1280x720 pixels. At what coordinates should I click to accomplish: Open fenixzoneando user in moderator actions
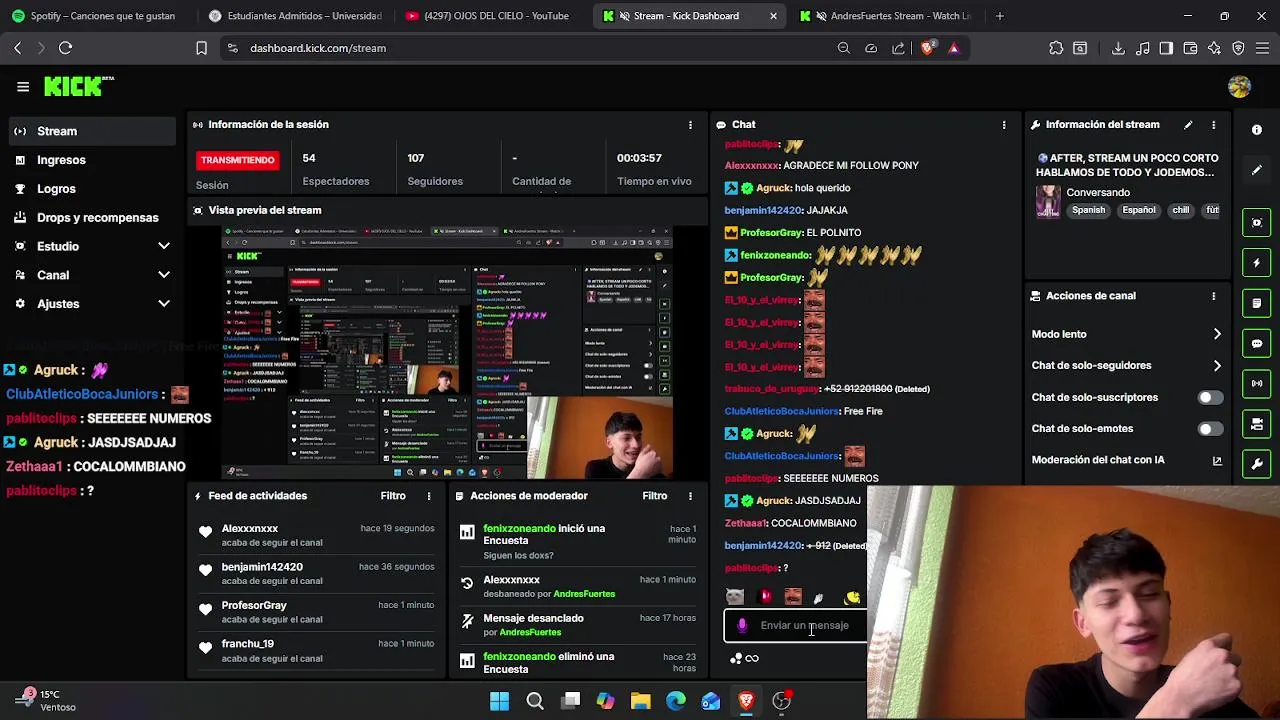click(519, 529)
